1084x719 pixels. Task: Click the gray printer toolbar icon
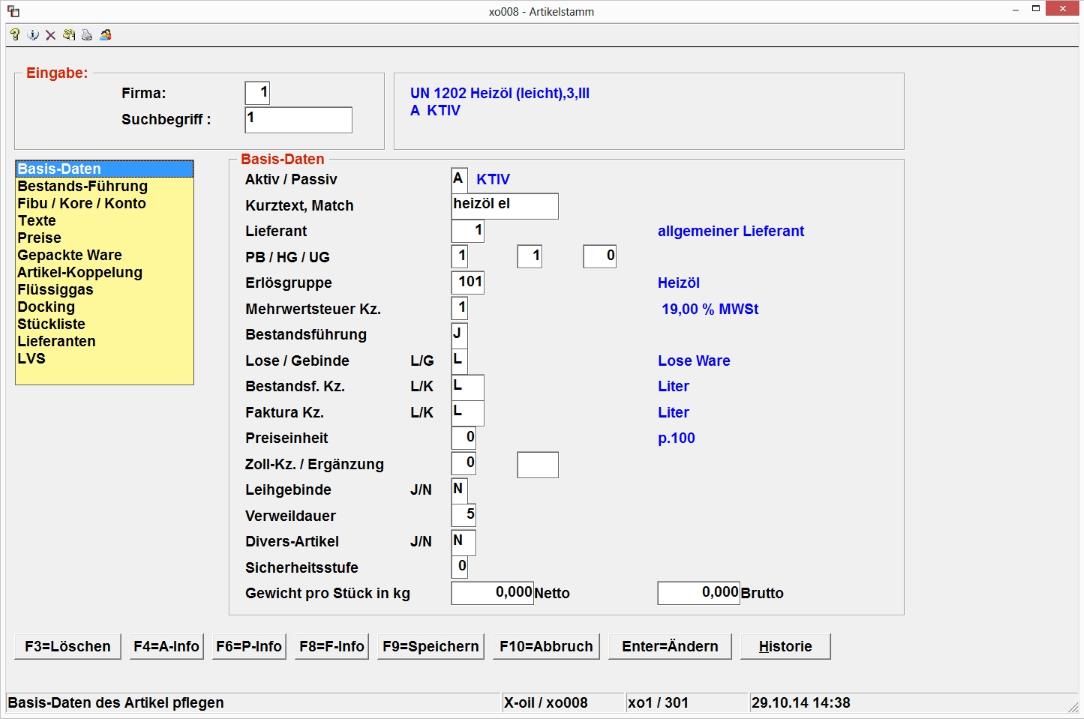coord(86,35)
